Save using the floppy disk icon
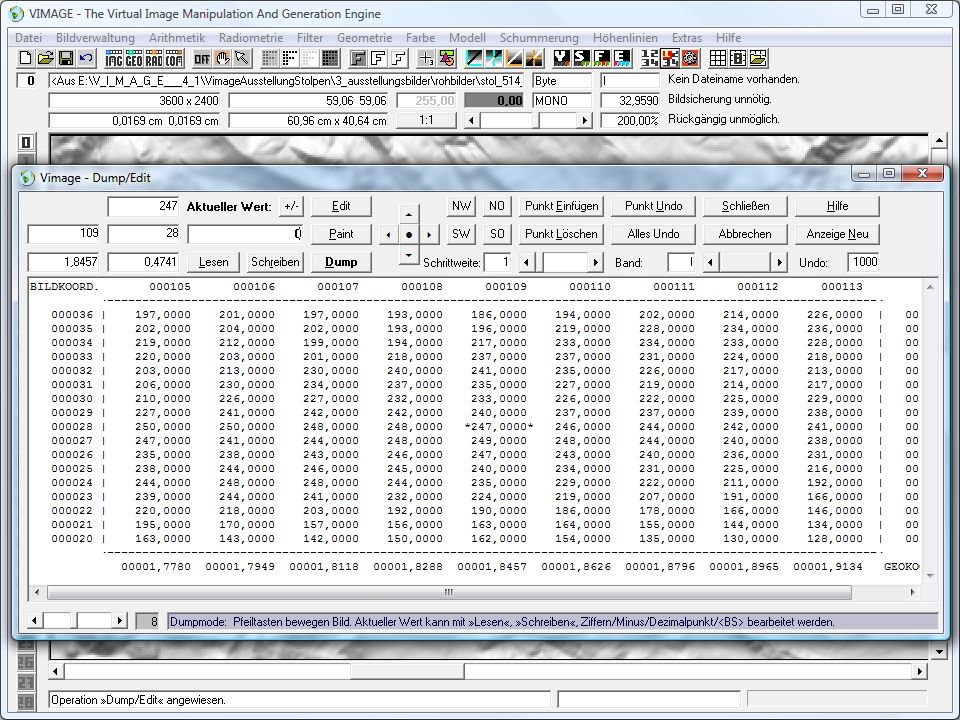This screenshot has width=960, height=720. [x=66, y=58]
